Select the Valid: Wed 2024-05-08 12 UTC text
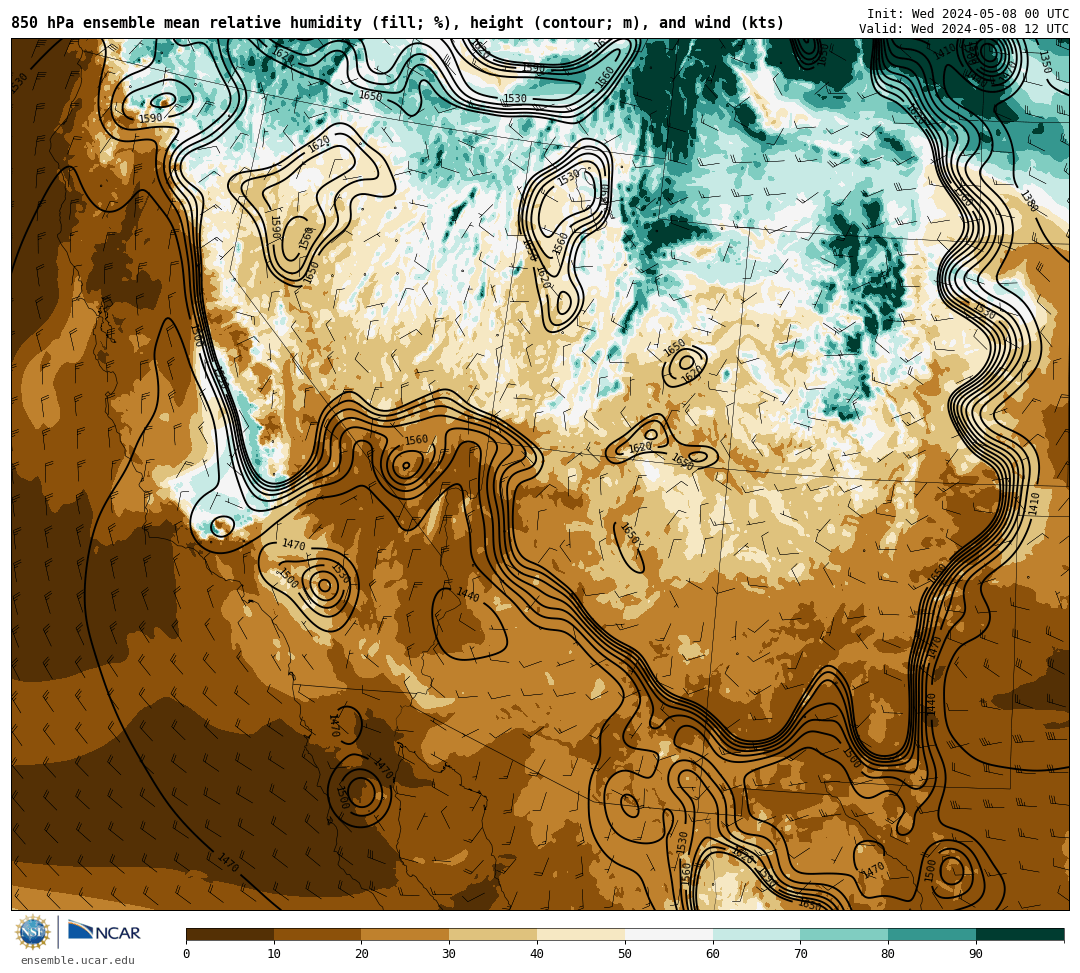Screen dimensions: 1080x973 click(x=964, y=29)
